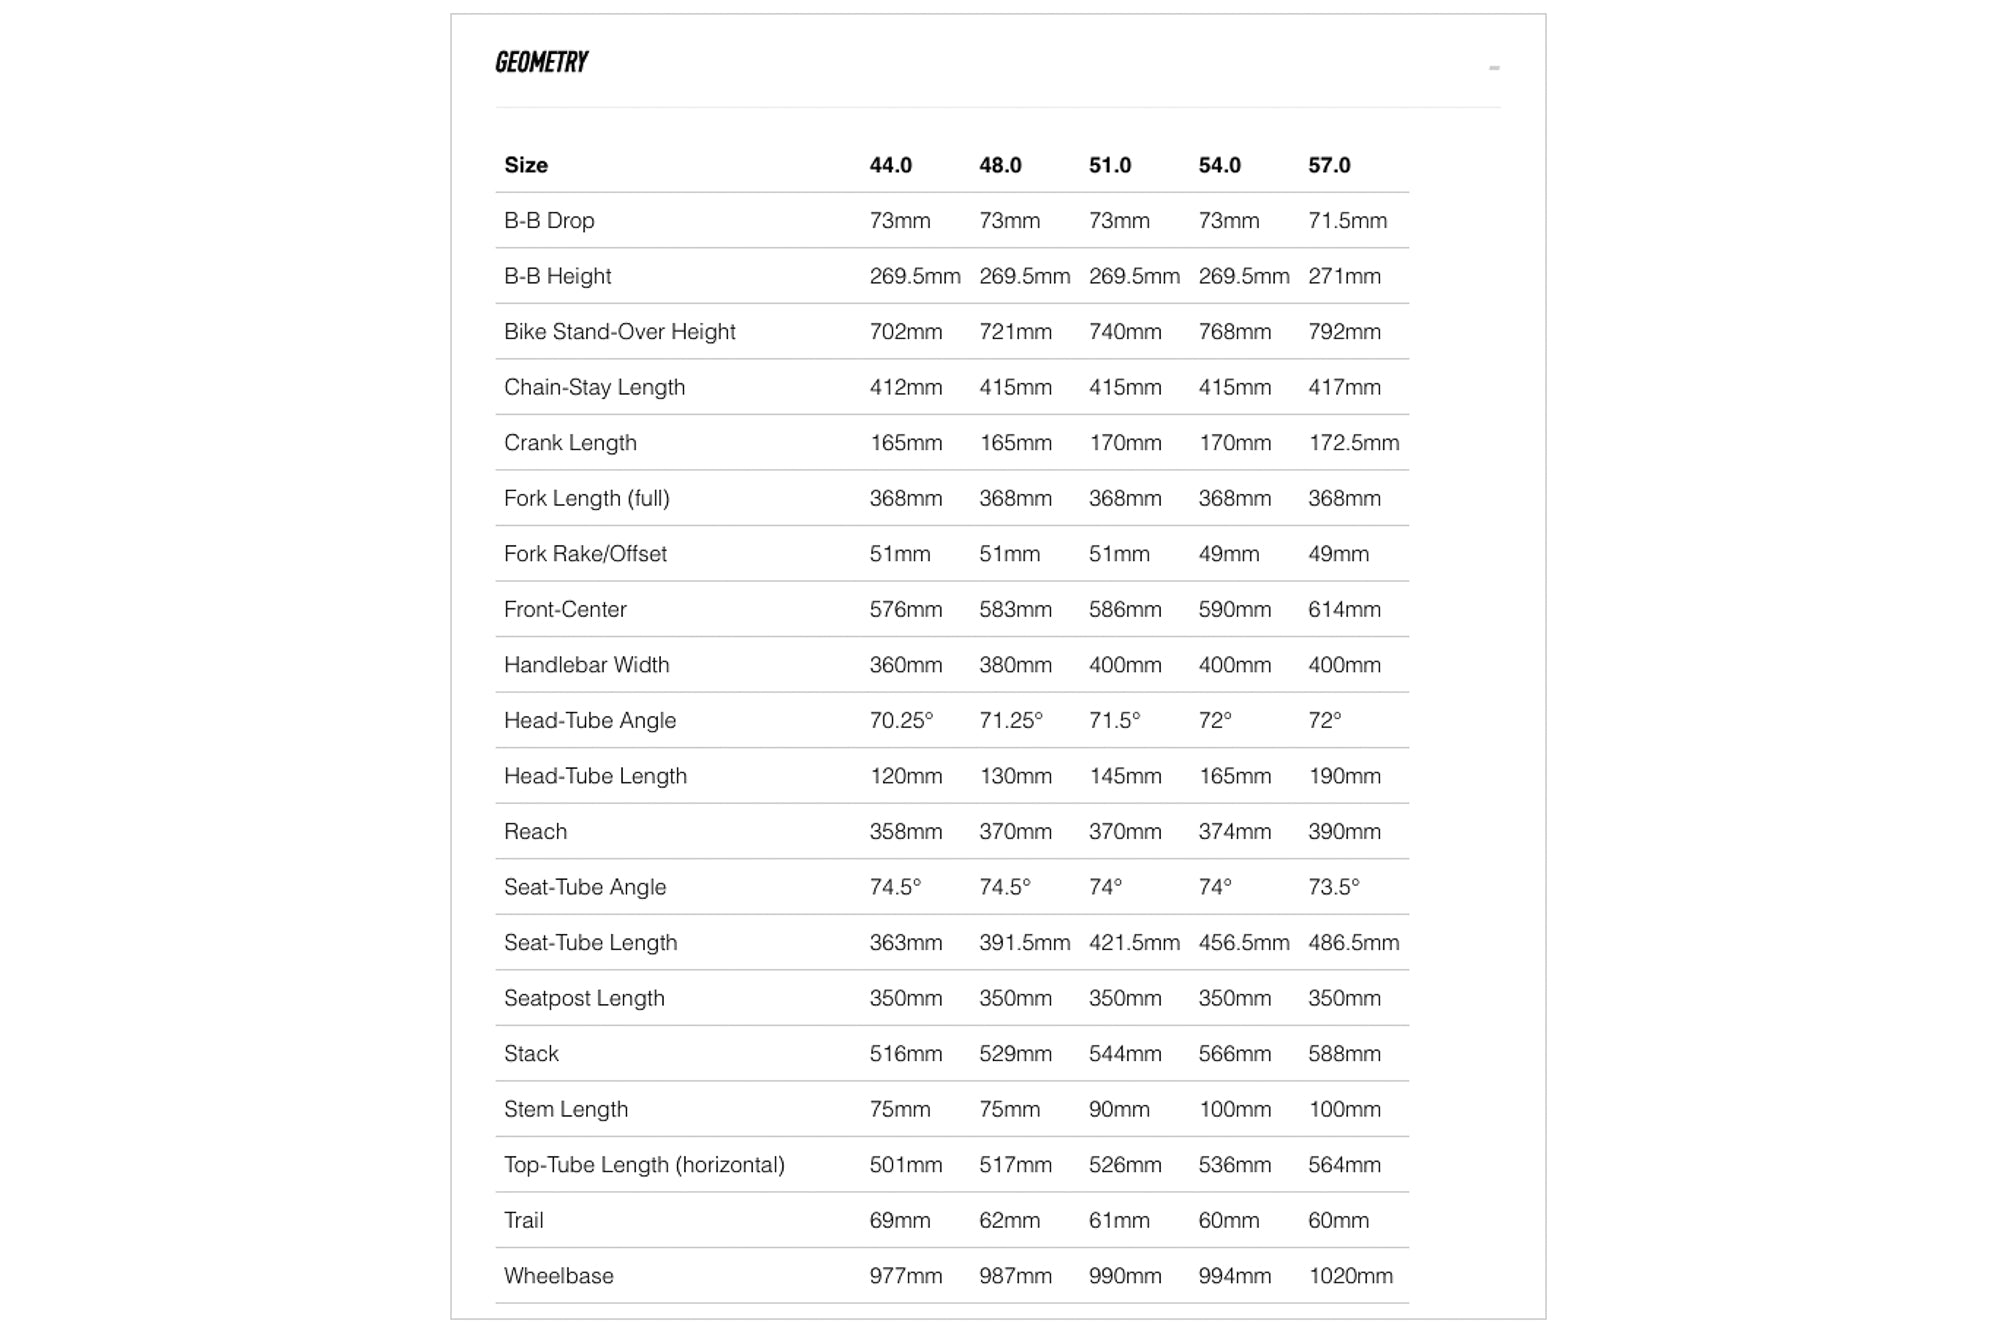Click the Bike Stand-Over Height row label
Viewport: 2000px width, 1333px height.
[619, 332]
